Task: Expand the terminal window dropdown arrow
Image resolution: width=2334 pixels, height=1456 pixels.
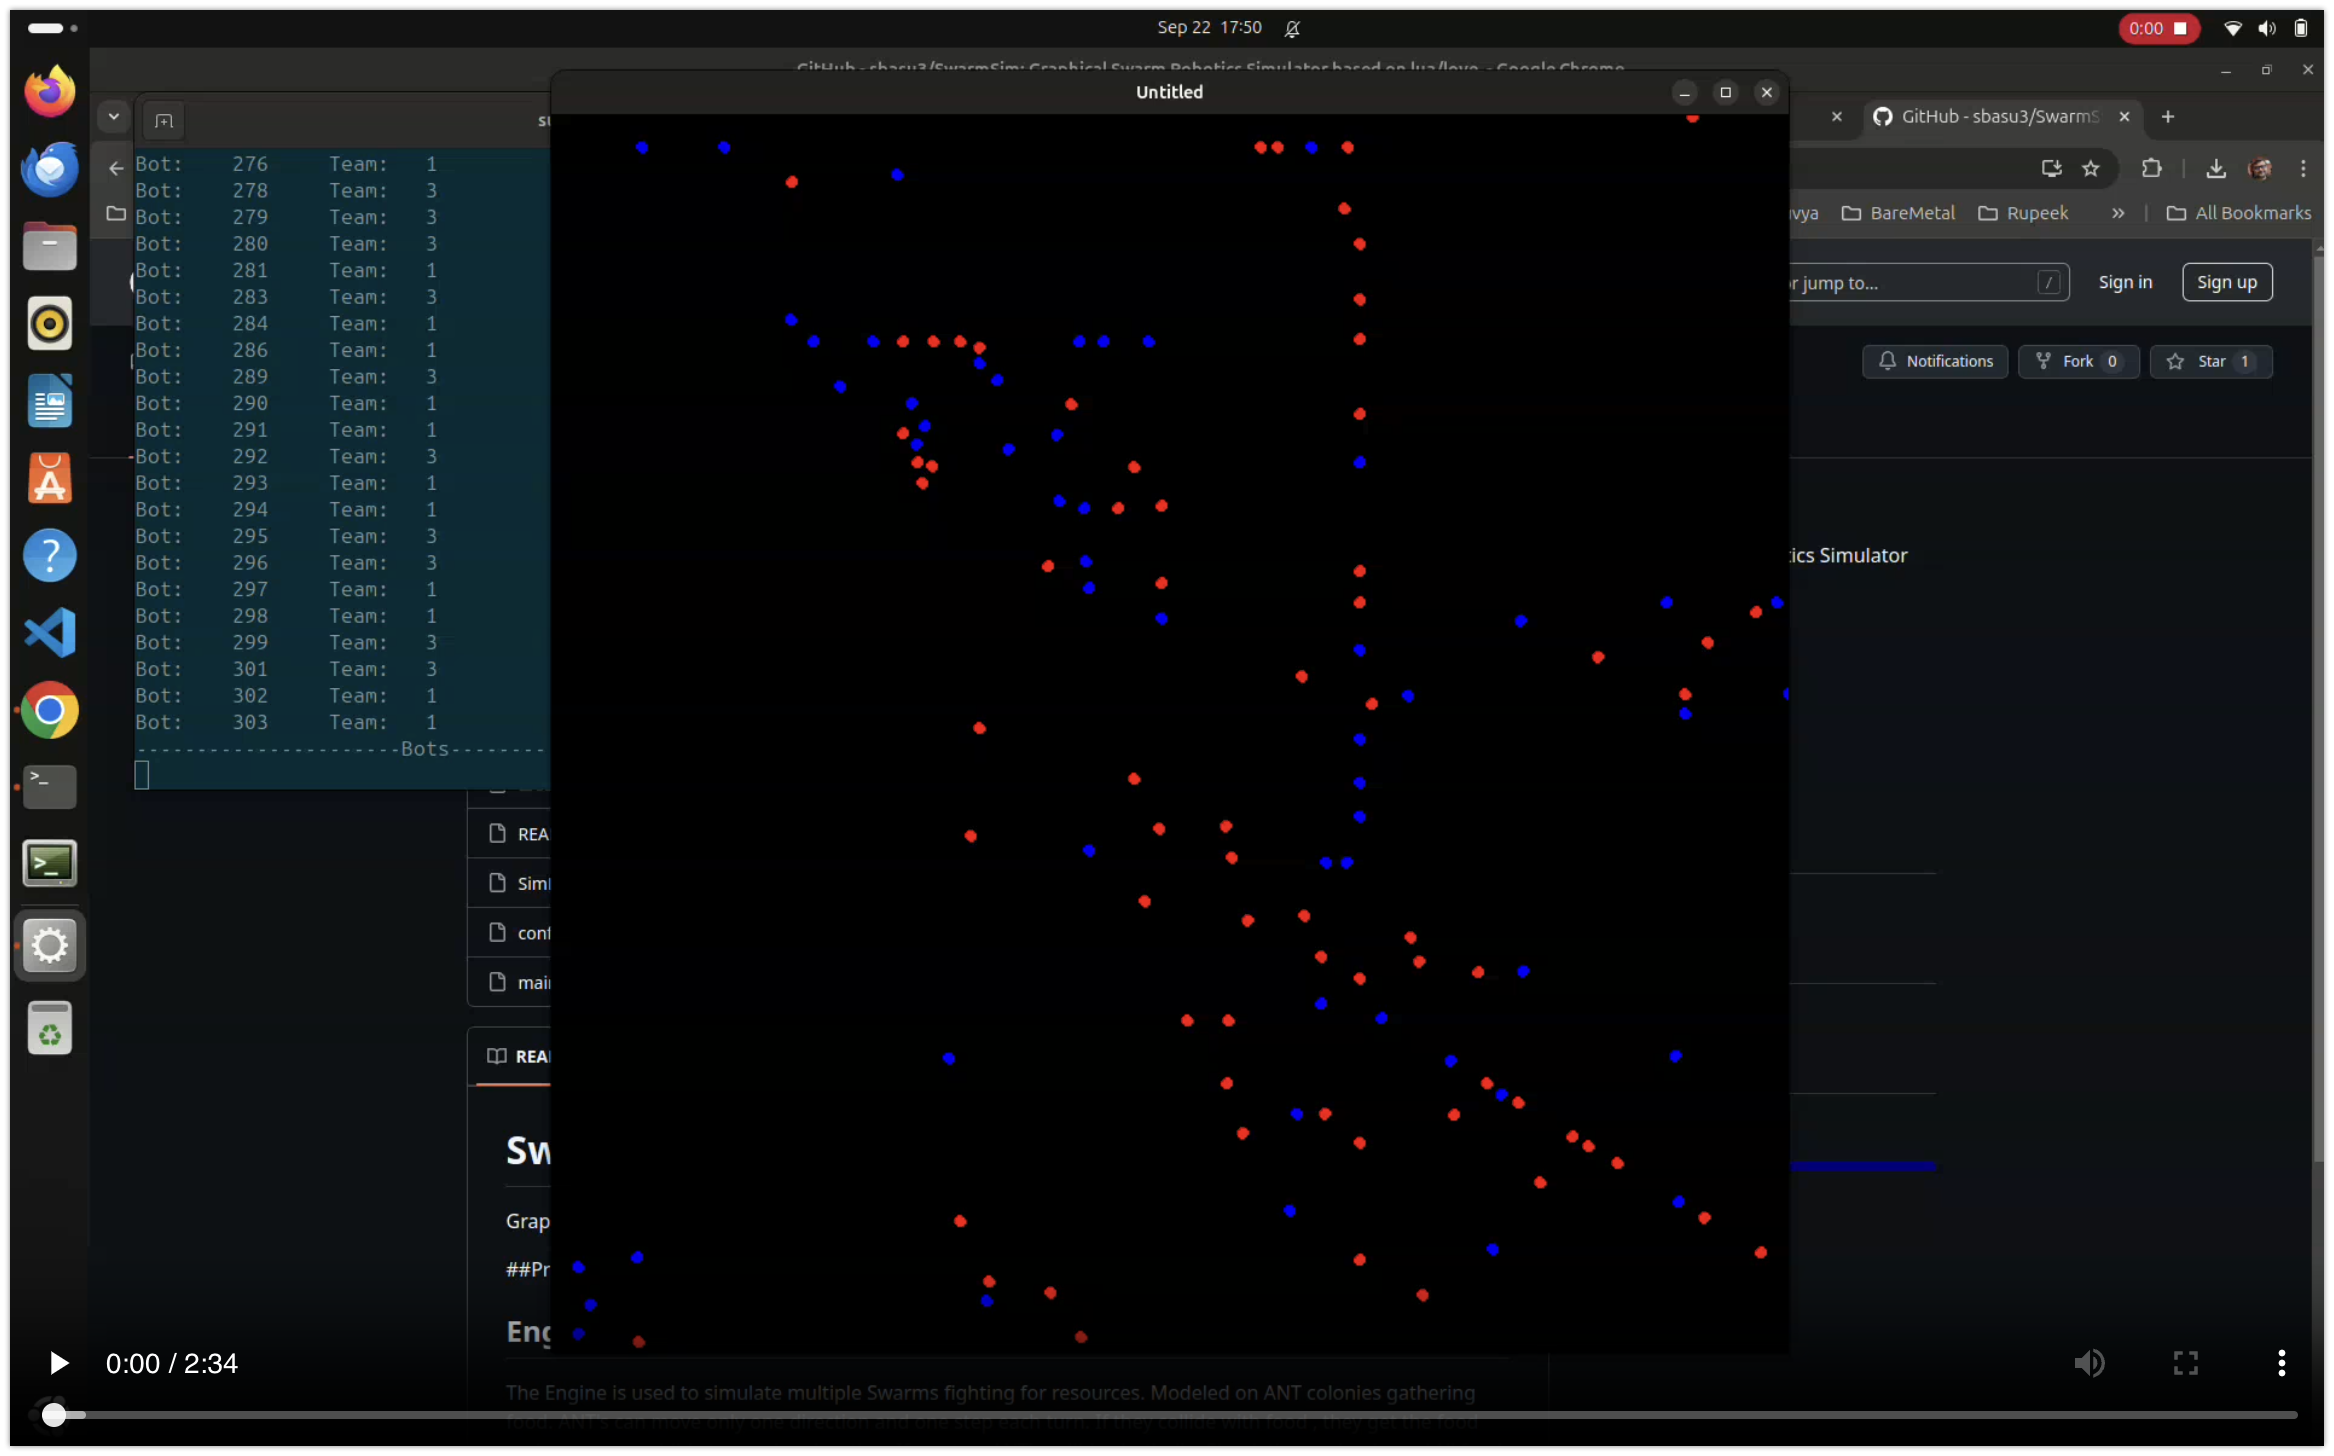Action: click(x=114, y=117)
